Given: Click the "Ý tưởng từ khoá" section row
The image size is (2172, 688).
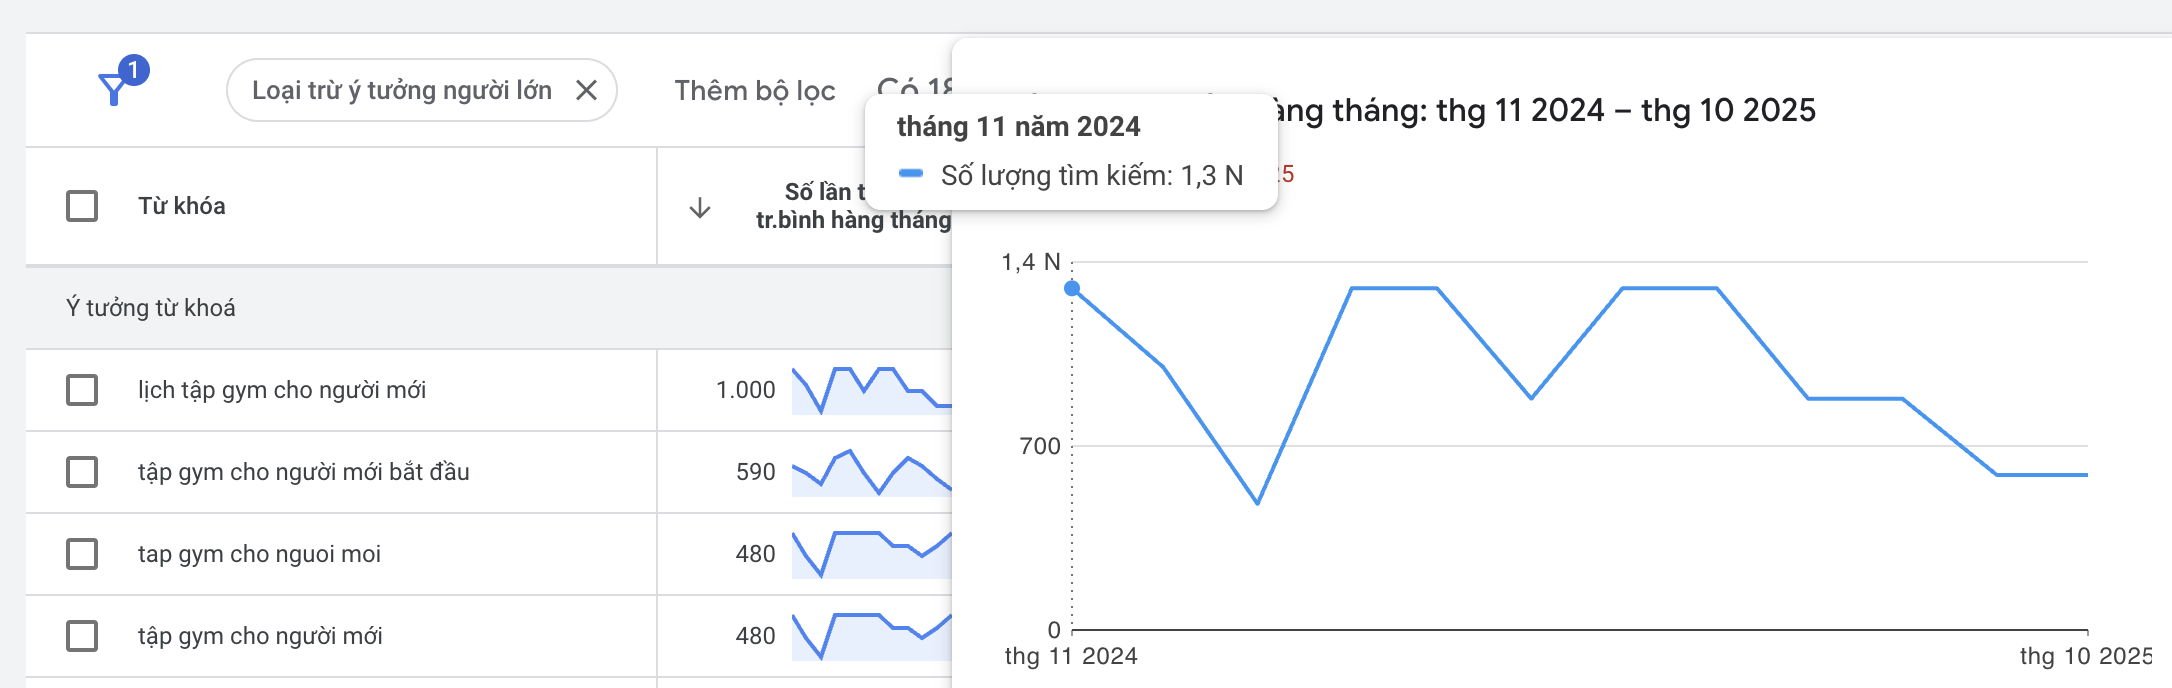Looking at the screenshot, I should pos(151,308).
